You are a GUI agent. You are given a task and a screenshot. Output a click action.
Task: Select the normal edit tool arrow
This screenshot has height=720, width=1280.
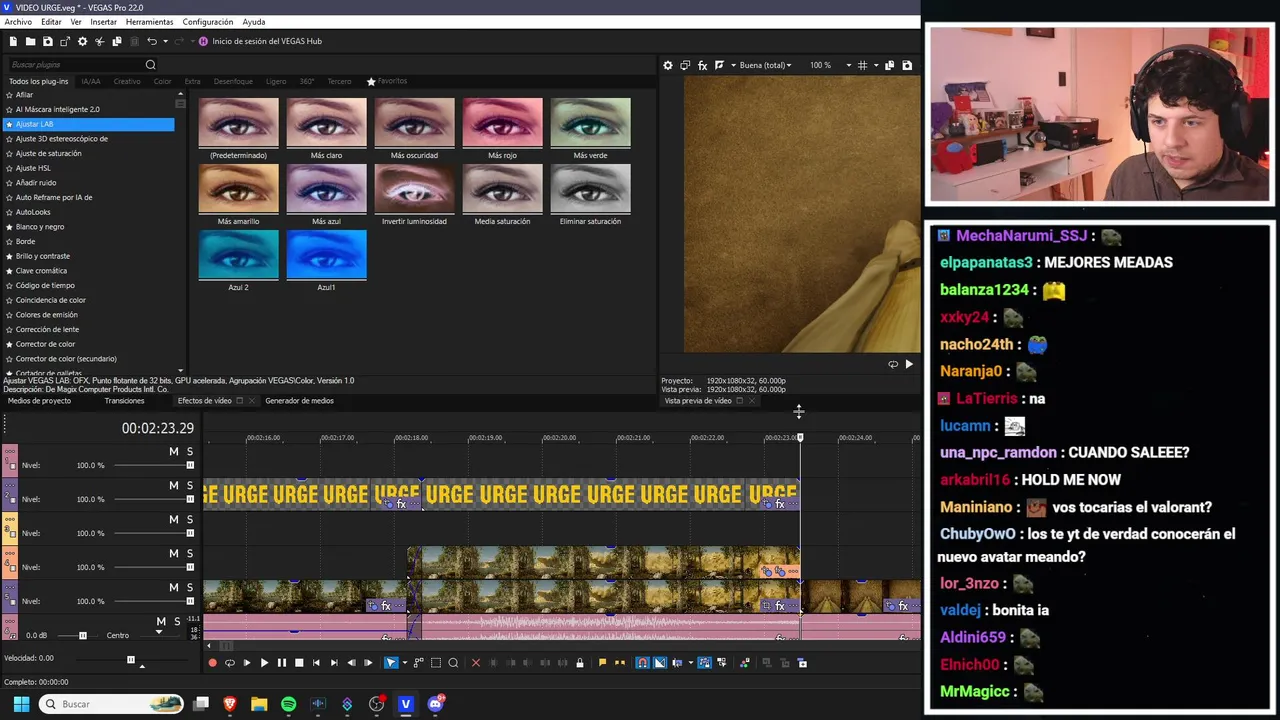click(x=390, y=663)
